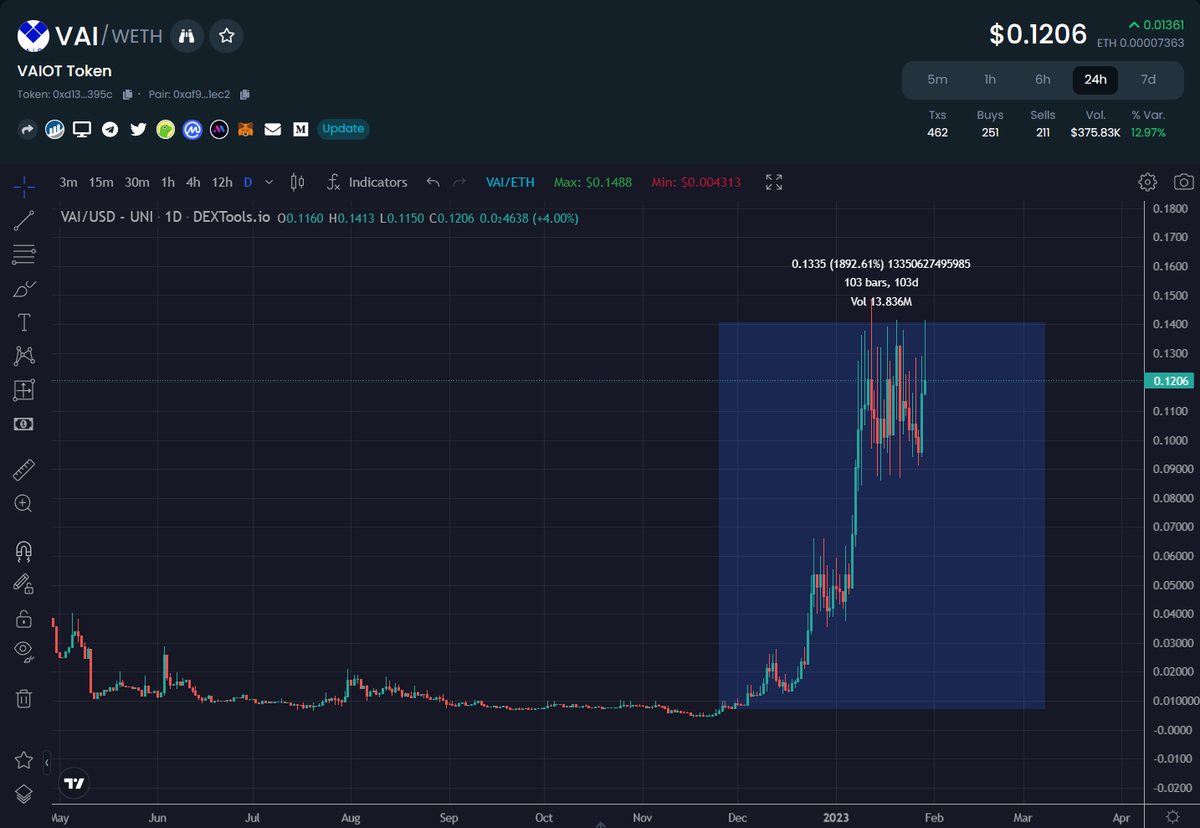Screen dimensions: 1200x828
Task: Toggle chart fullscreen mode
Action: (x=774, y=182)
